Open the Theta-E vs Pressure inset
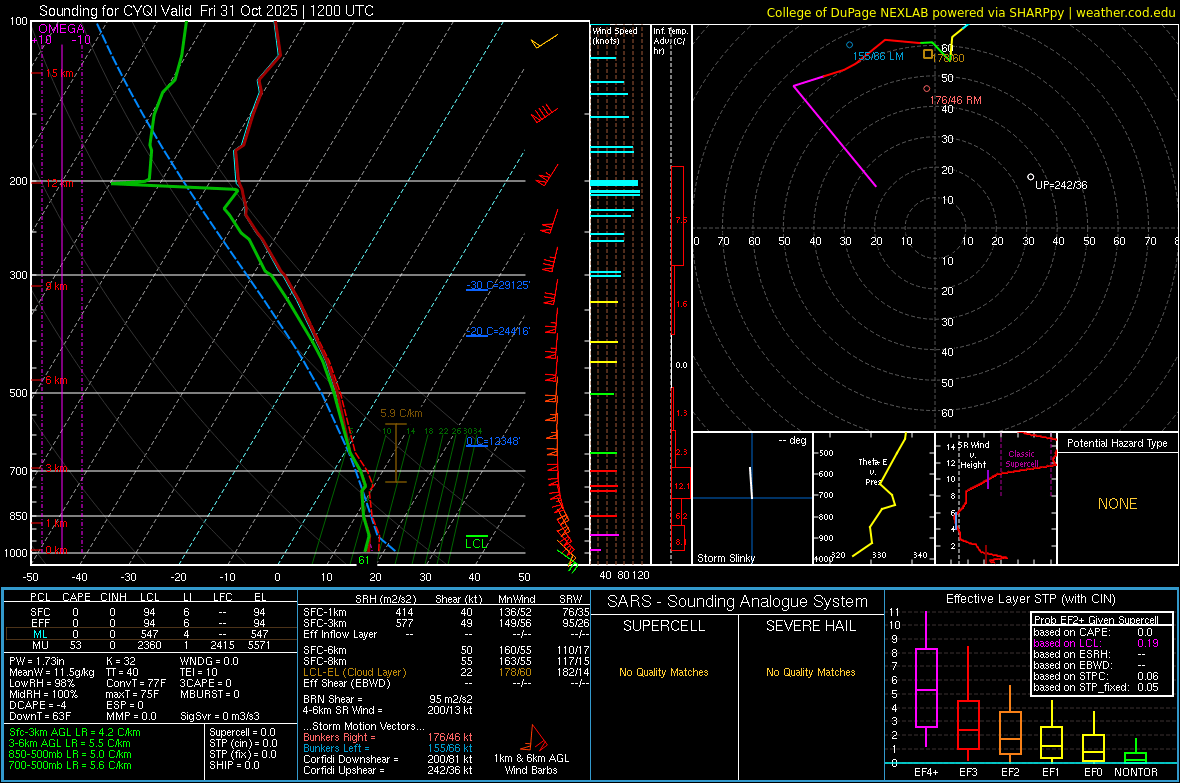The width and height of the screenshot is (1180, 783). coord(873,498)
